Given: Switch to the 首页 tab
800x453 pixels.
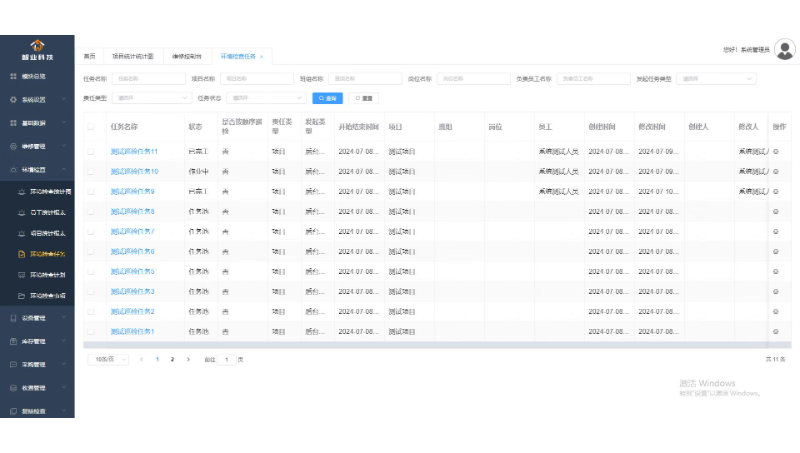Looking at the screenshot, I should [90, 56].
